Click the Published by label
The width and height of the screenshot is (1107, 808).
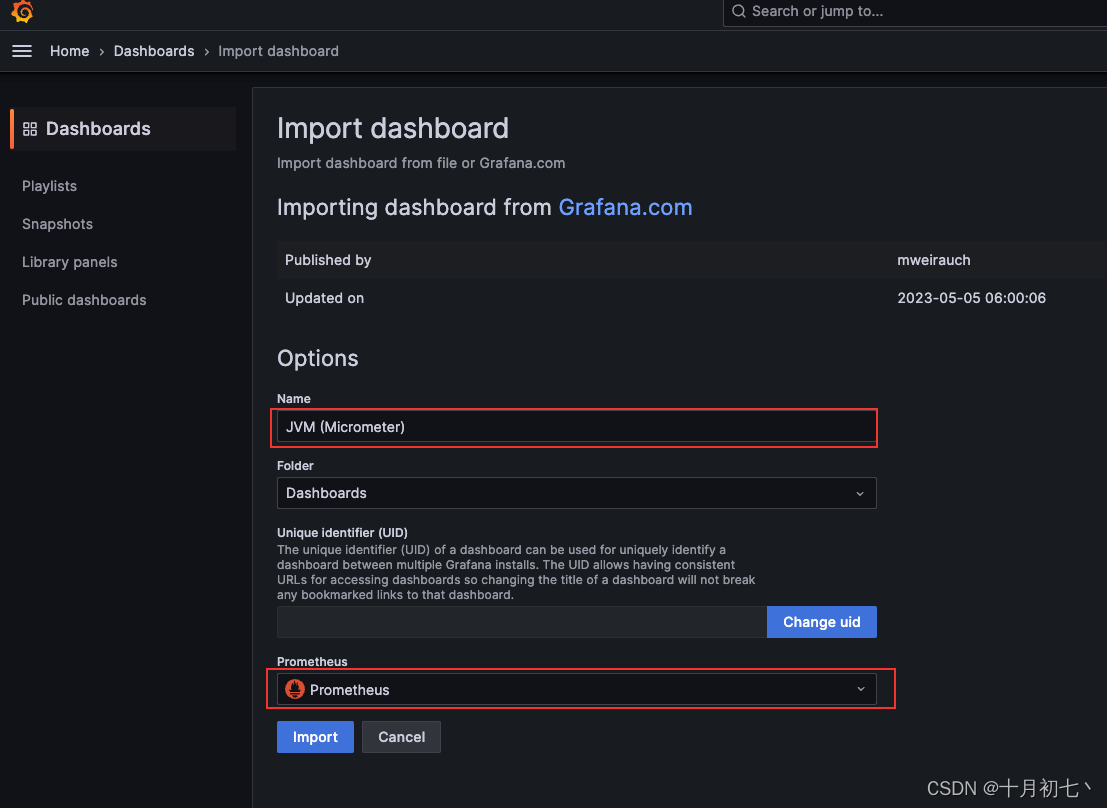coord(328,260)
